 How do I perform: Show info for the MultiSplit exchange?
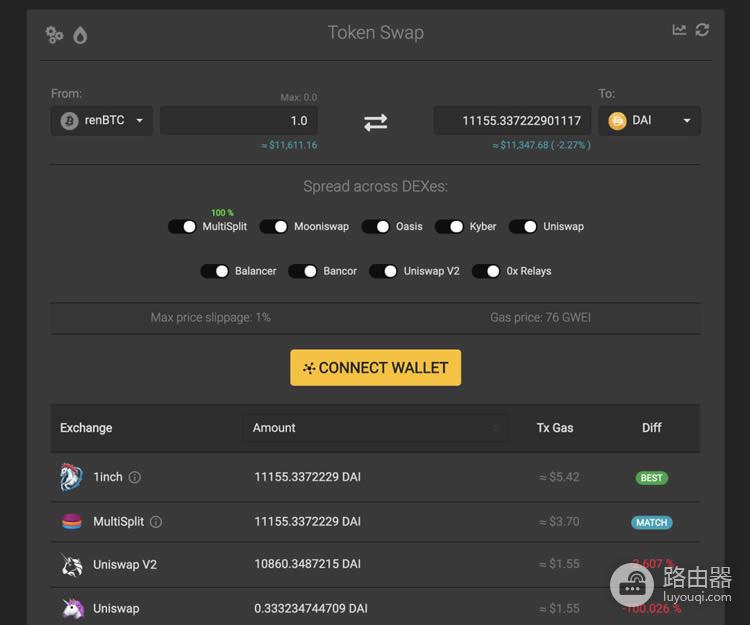click(156, 522)
